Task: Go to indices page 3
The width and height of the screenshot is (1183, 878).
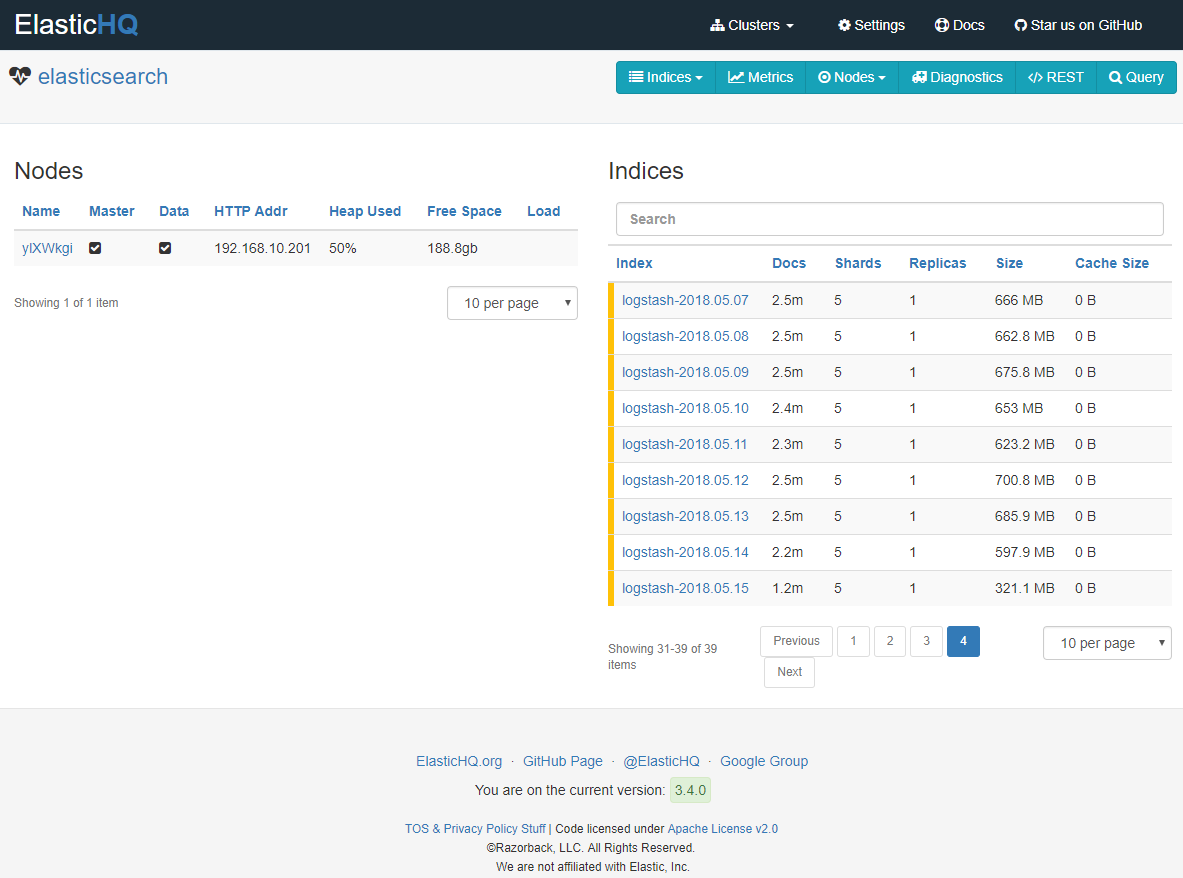Action: pos(926,641)
